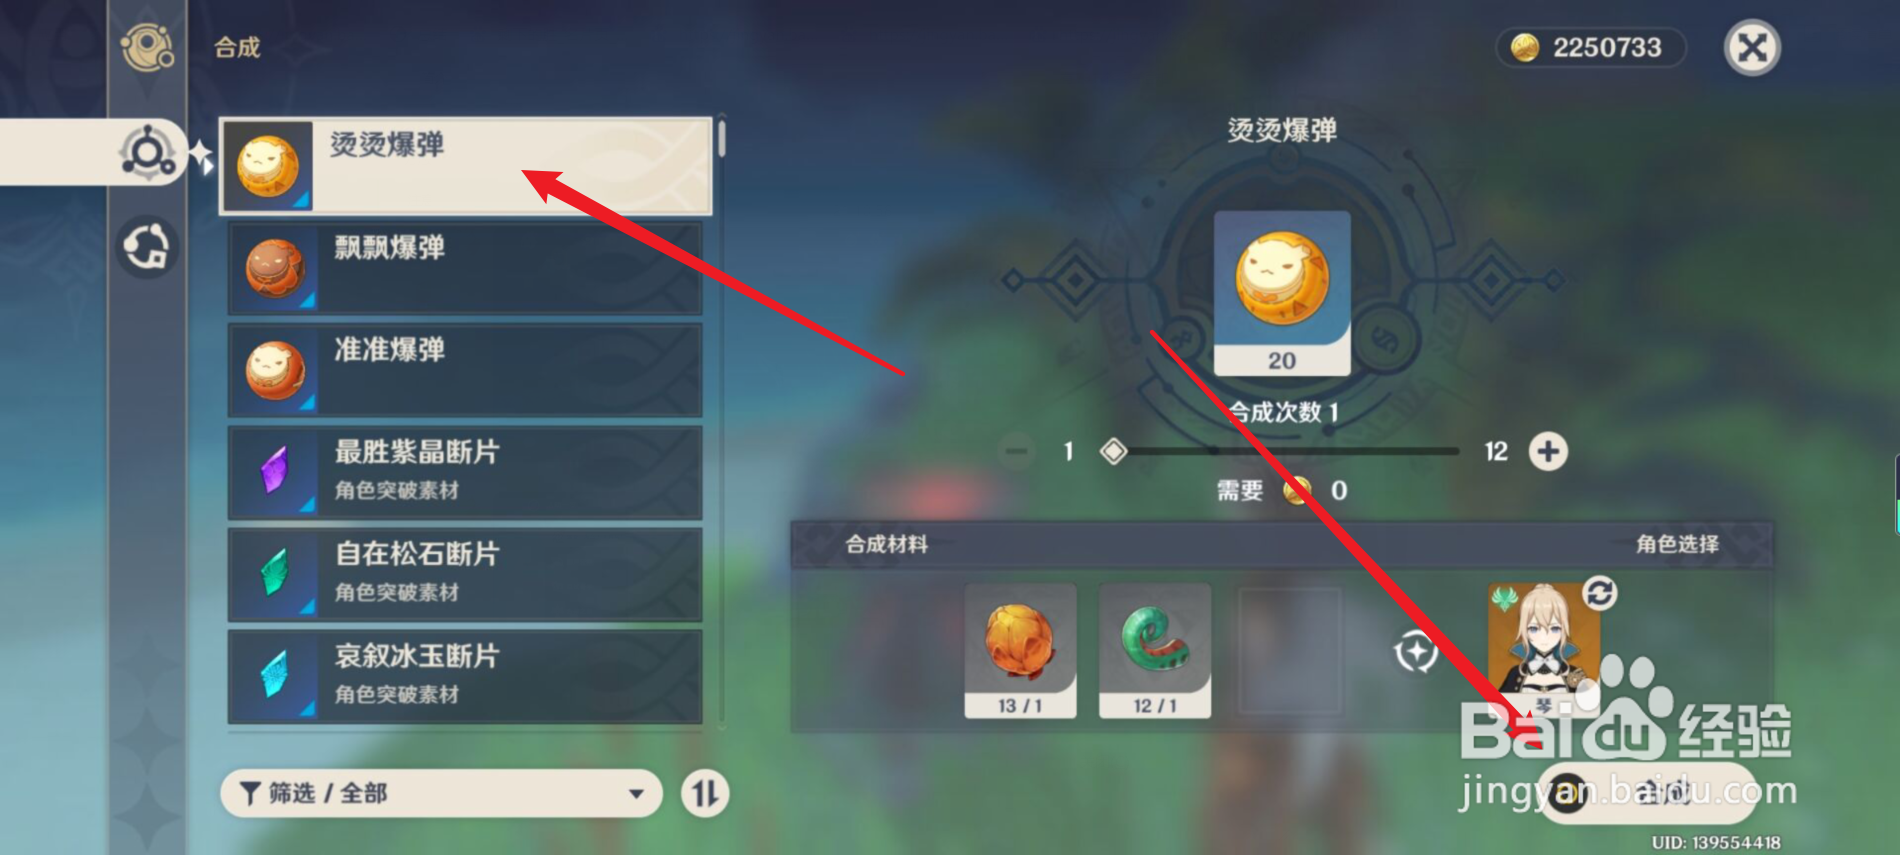
Task: Choose 最胜紫晶断片 recipe
Action: click(x=465, y=472)
